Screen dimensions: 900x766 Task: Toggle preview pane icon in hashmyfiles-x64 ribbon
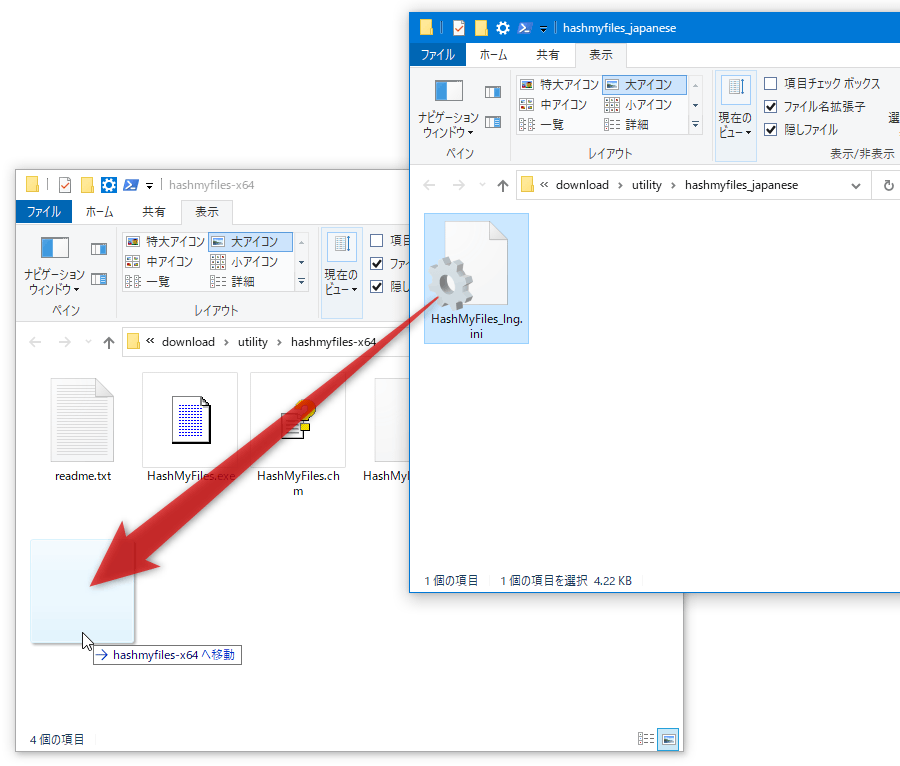pyautogui.click(x=99, y=248)
